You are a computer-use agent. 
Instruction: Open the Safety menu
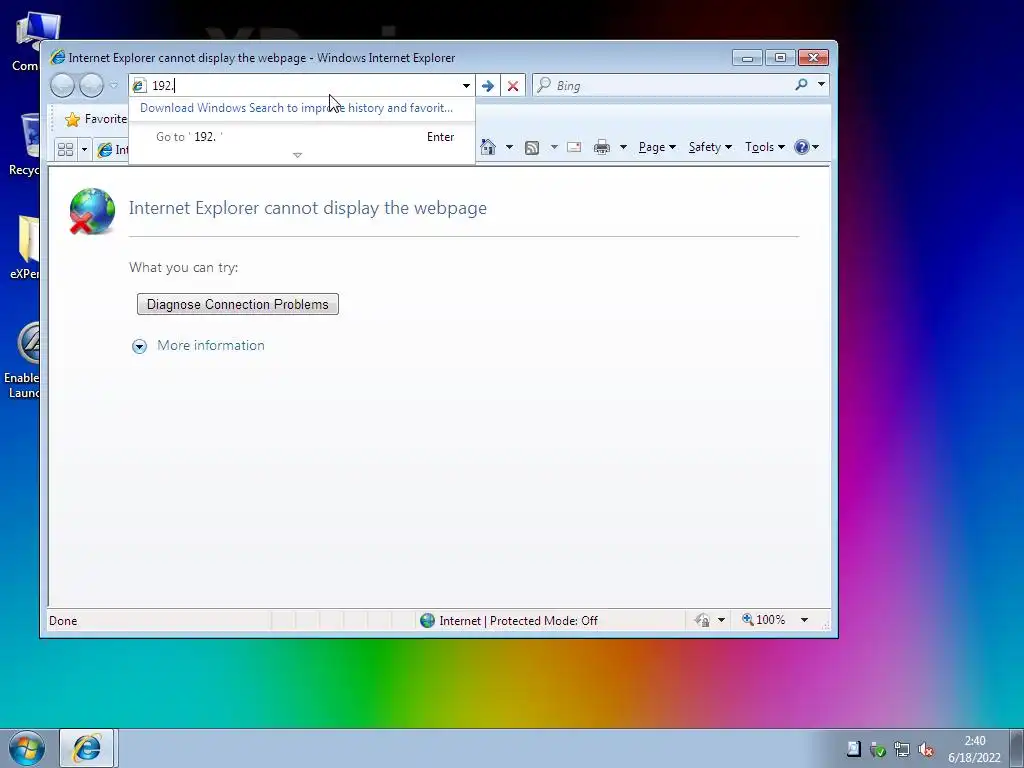pyautogui.click(x=710, y=147)
